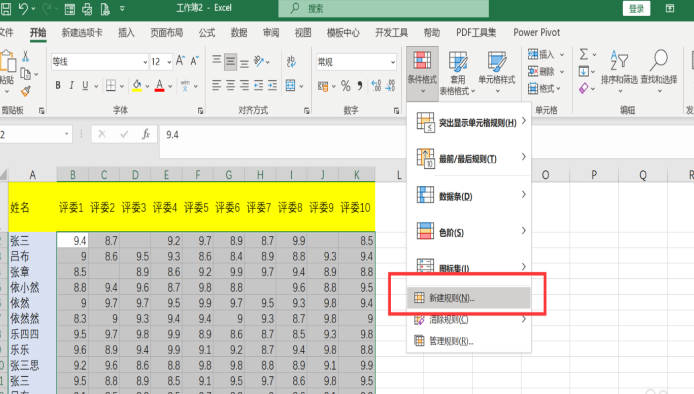Viewport: 694px width, 394px height.
Task: Toggle Italic formatting
Action: (71, 85)
